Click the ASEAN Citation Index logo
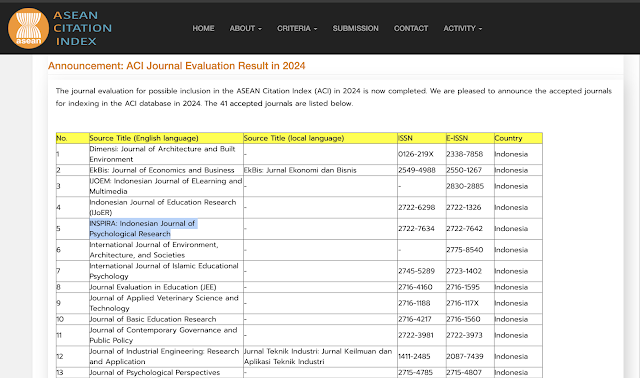 point(60,28)
